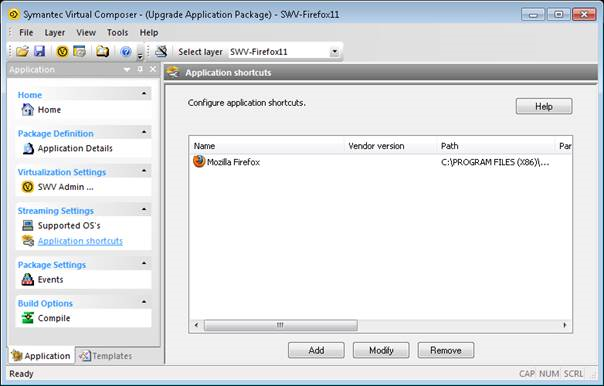Select Application Details text
The image size is (604, 386).
point(75,148)
